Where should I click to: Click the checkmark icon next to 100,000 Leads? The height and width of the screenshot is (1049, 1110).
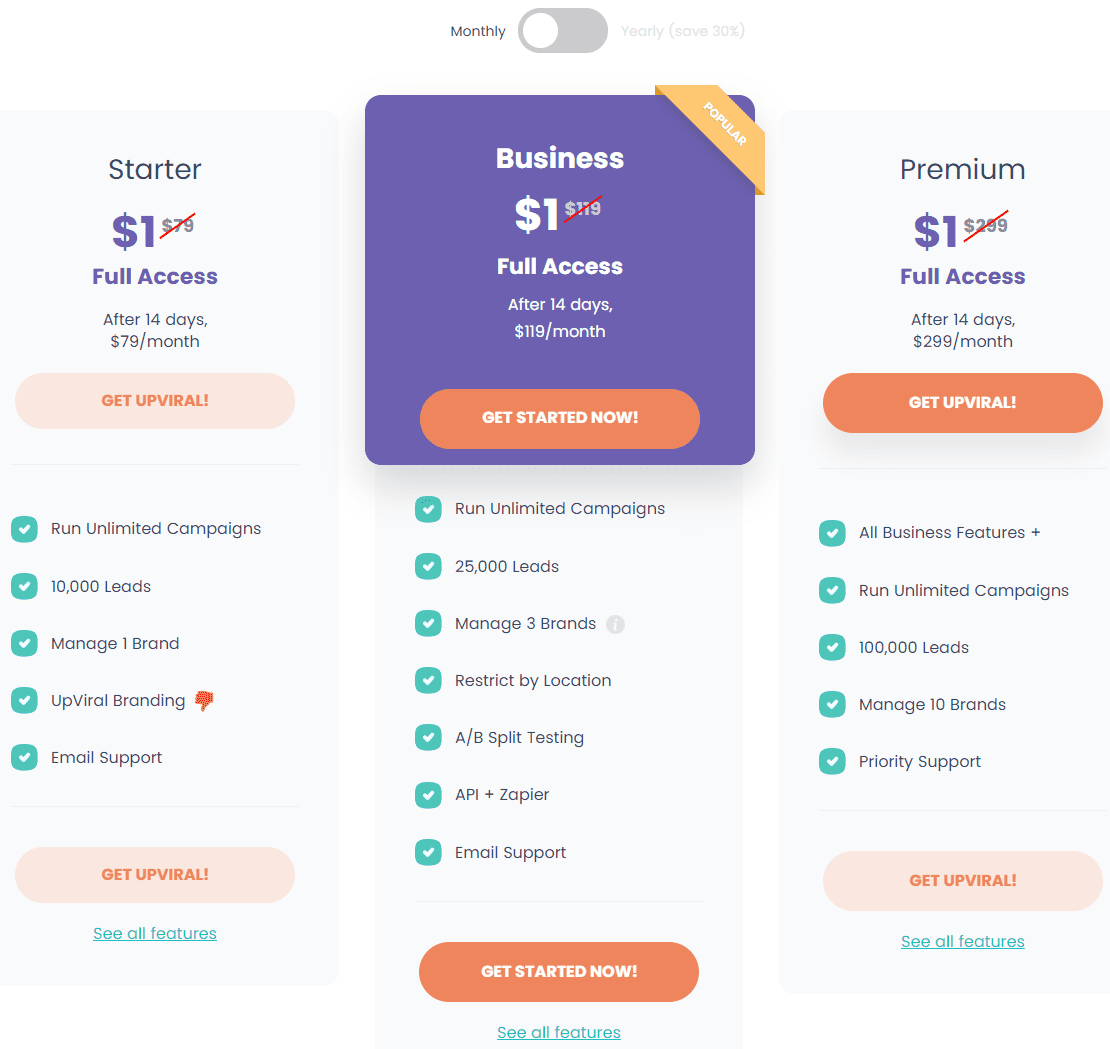click(x=832, y=647)
